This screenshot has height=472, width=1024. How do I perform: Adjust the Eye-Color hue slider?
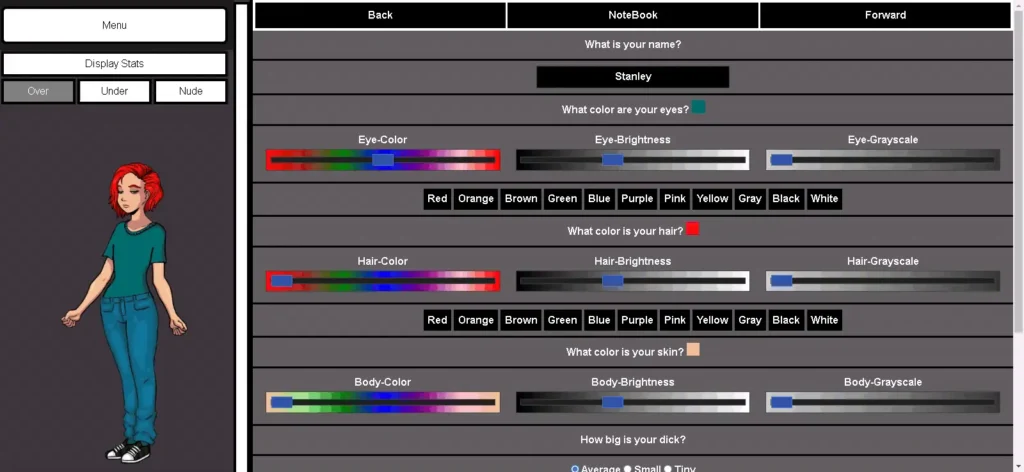pos(383,160)
